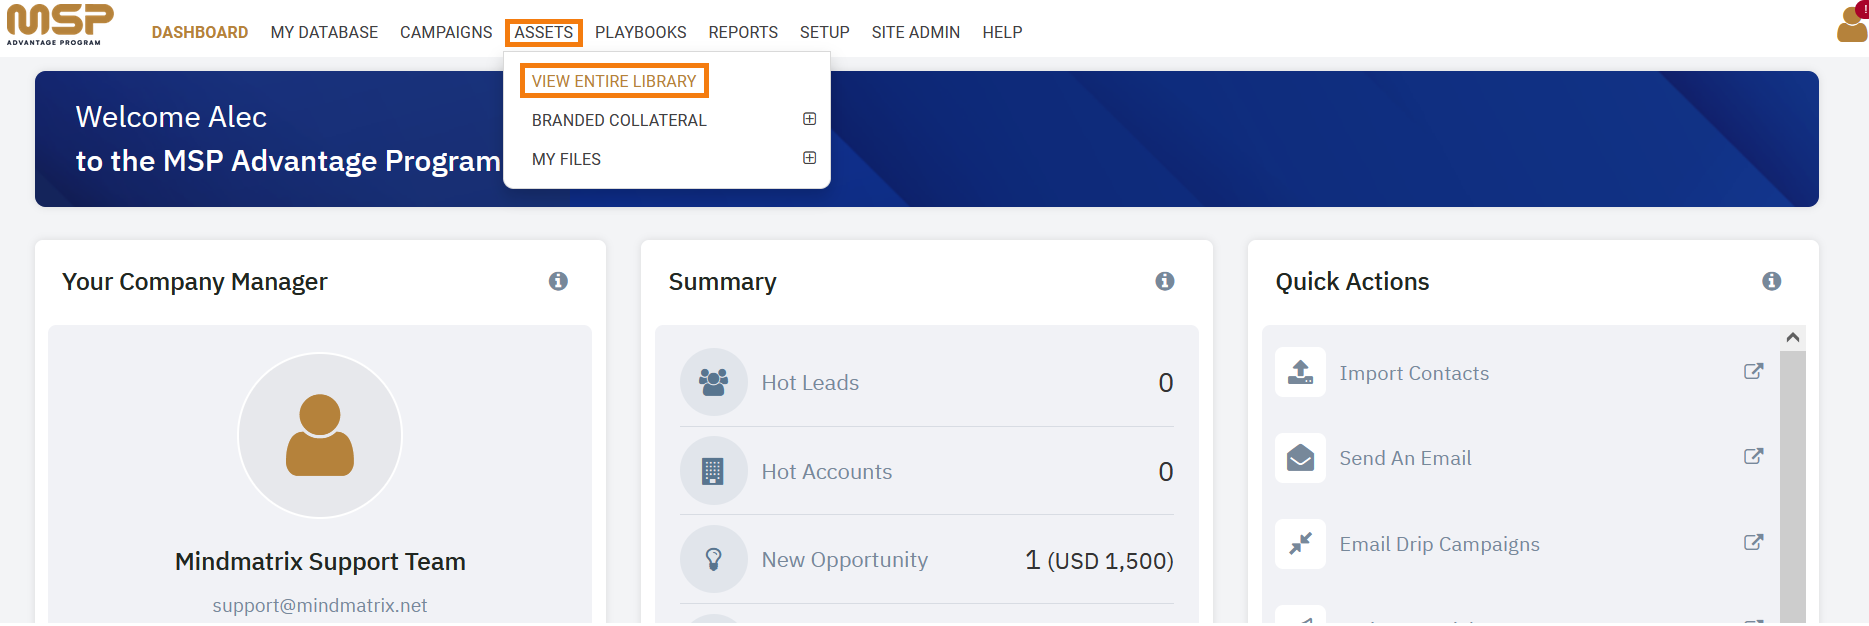
Task: Click the Hot Accounts building icon
Action: (714, 471)
